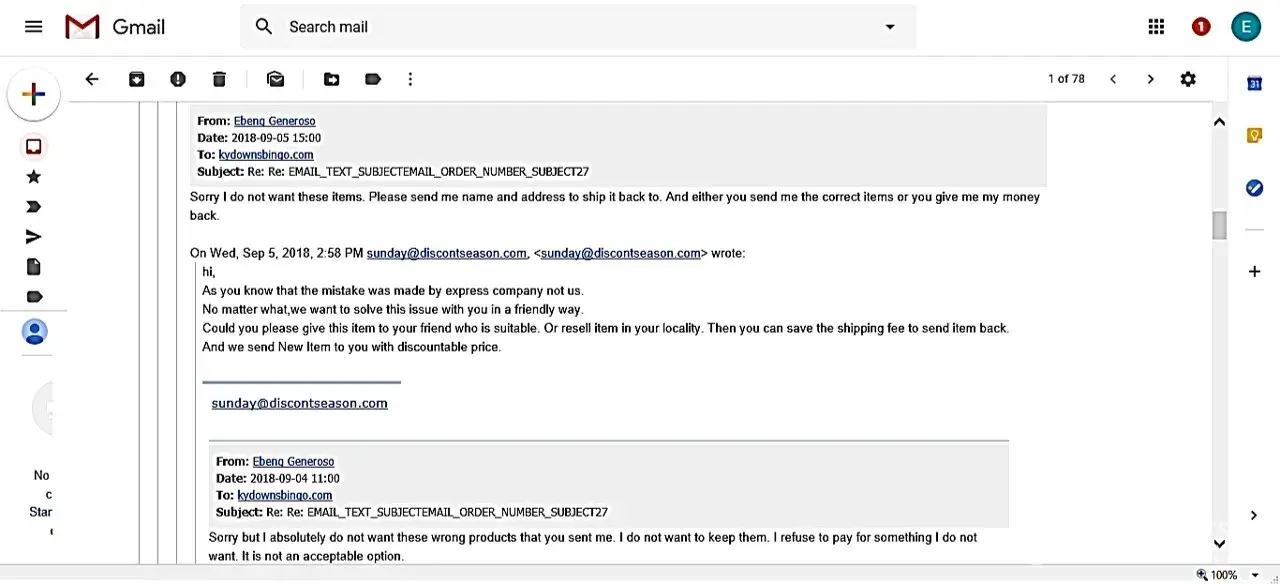
Task: Open Settings gear menu
Action: coord(1188,79)
